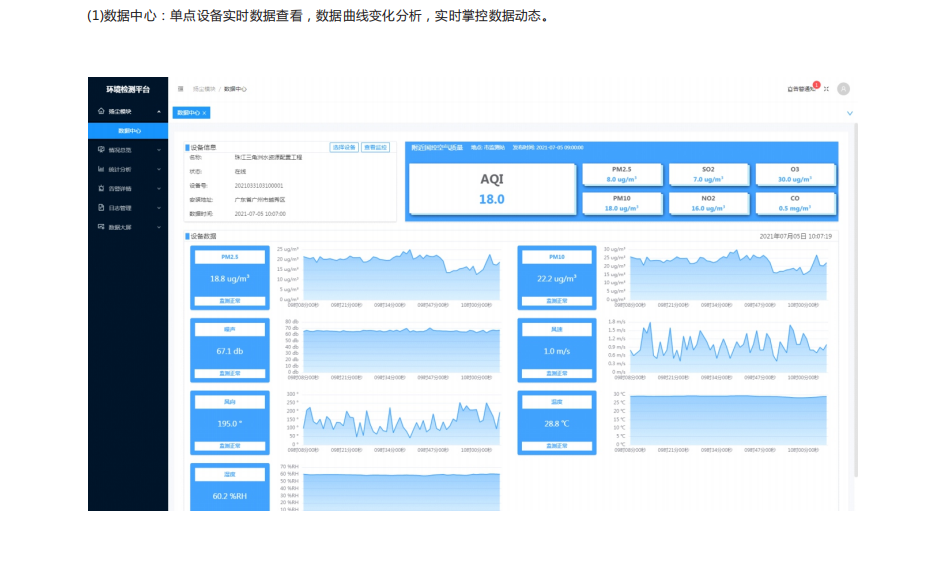Click the wind direction degree chart

[x=401, y=420]
